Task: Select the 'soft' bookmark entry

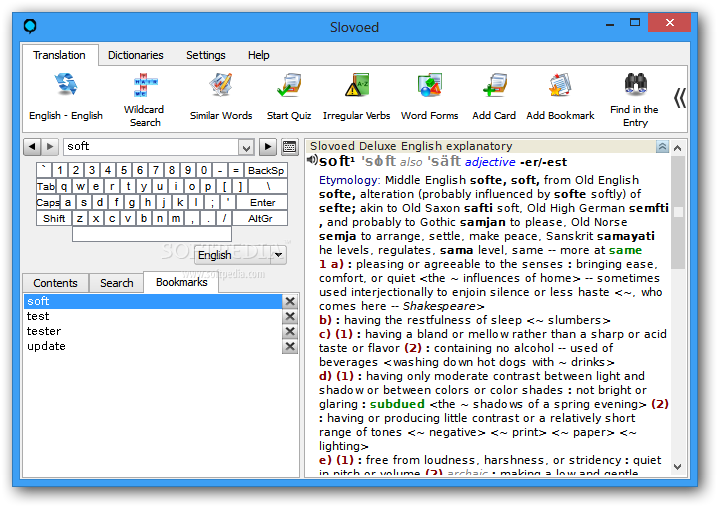Action: pyautogui.click(x=152, y=301)
